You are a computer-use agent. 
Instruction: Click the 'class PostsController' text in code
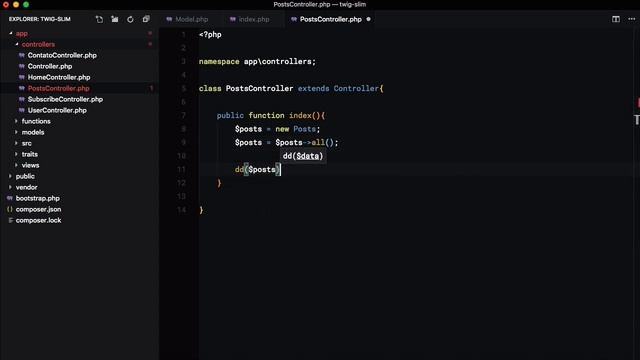coord(246,89)
